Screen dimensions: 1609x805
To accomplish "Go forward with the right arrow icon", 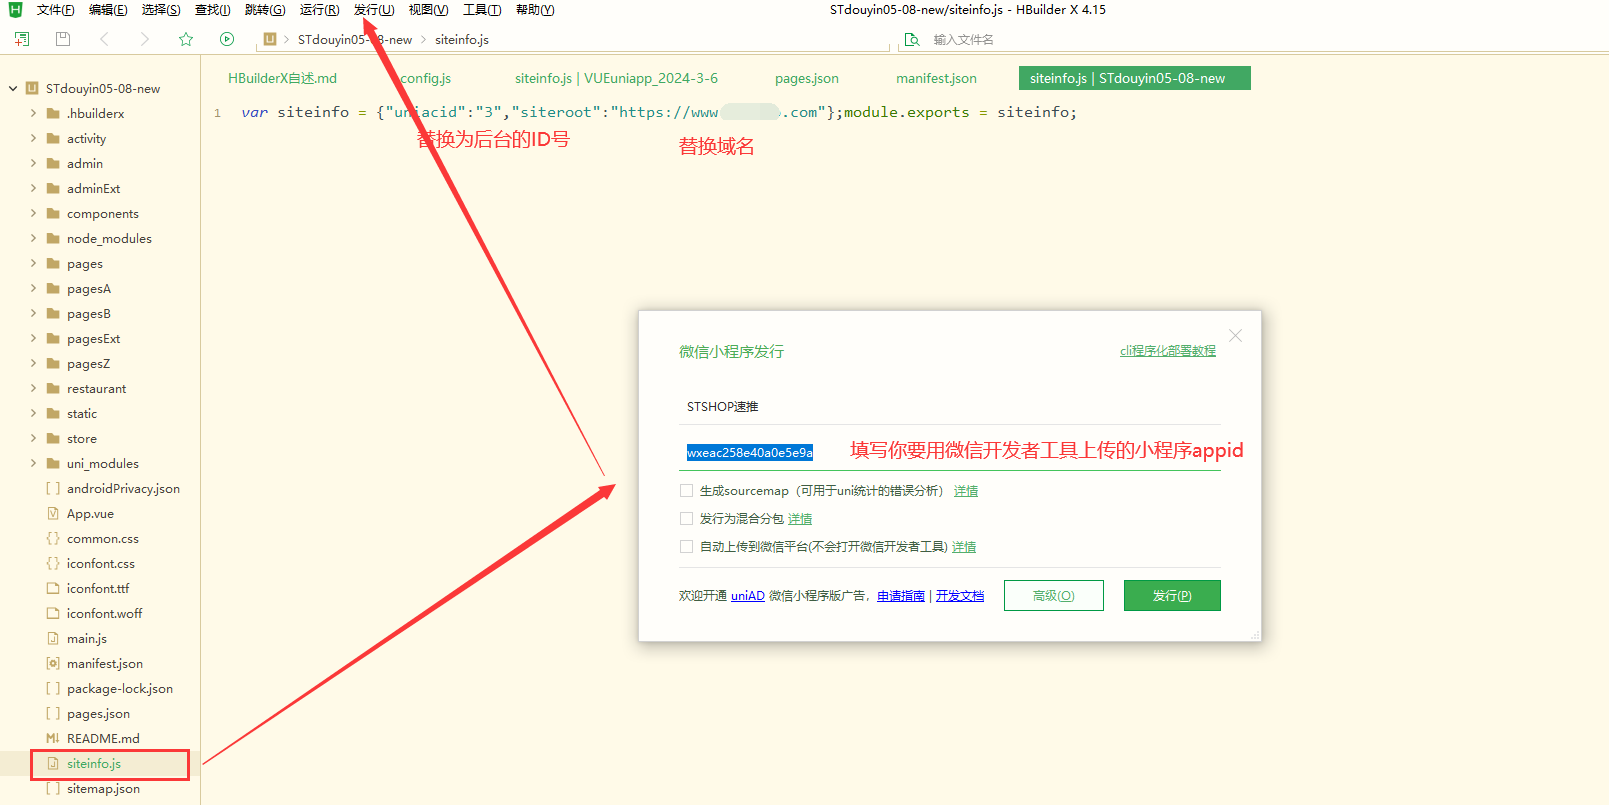I will click(145, 39).
